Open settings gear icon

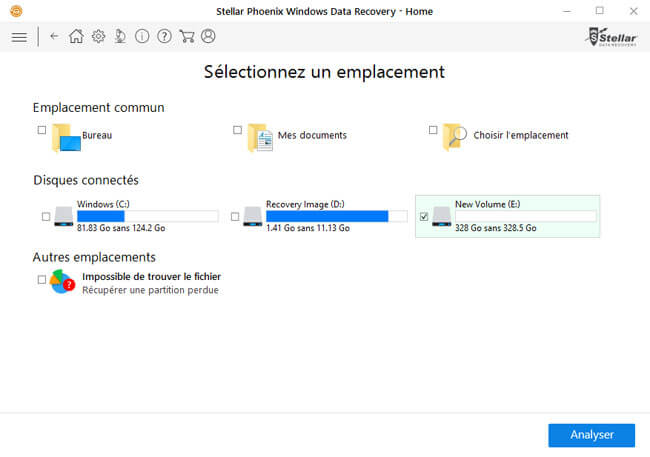coord(98,36)
